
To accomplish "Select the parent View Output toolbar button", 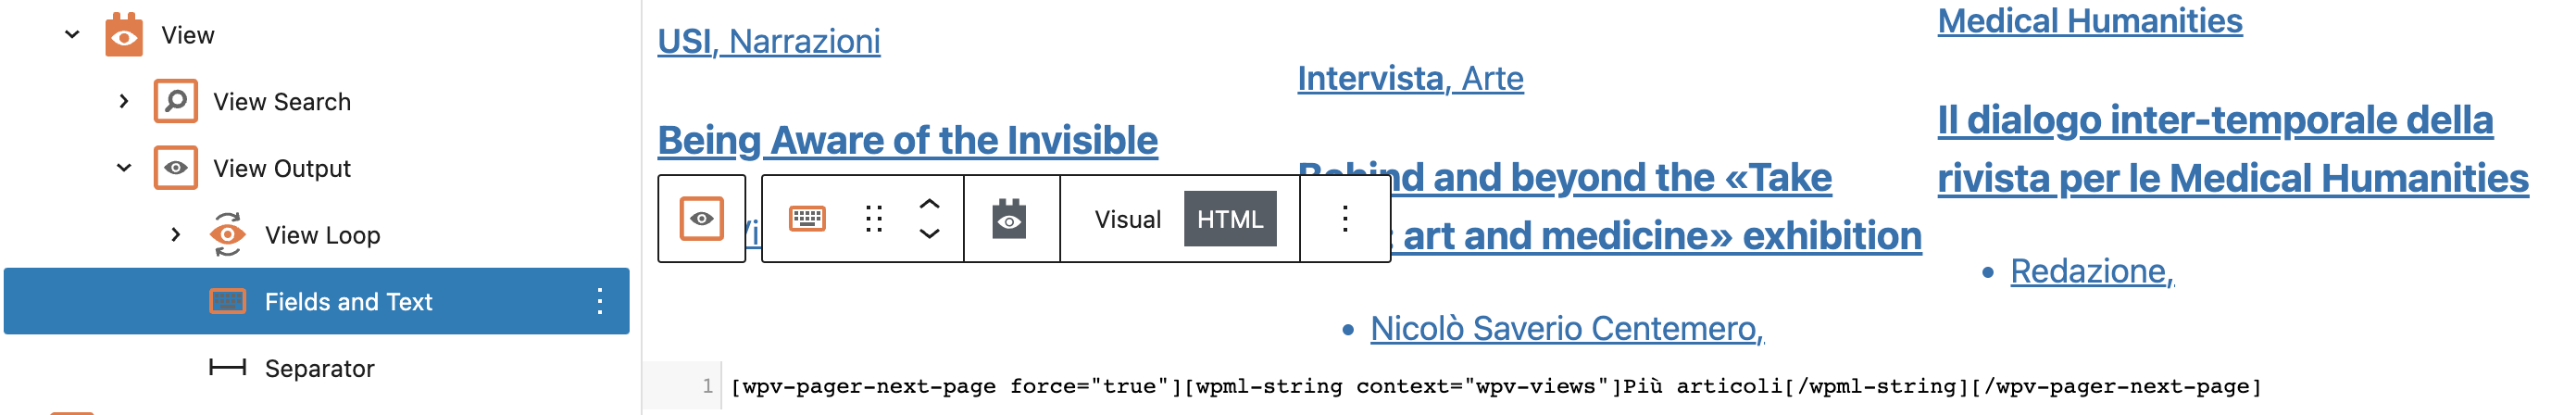I will pyautogui.click(x=702, y=219).
